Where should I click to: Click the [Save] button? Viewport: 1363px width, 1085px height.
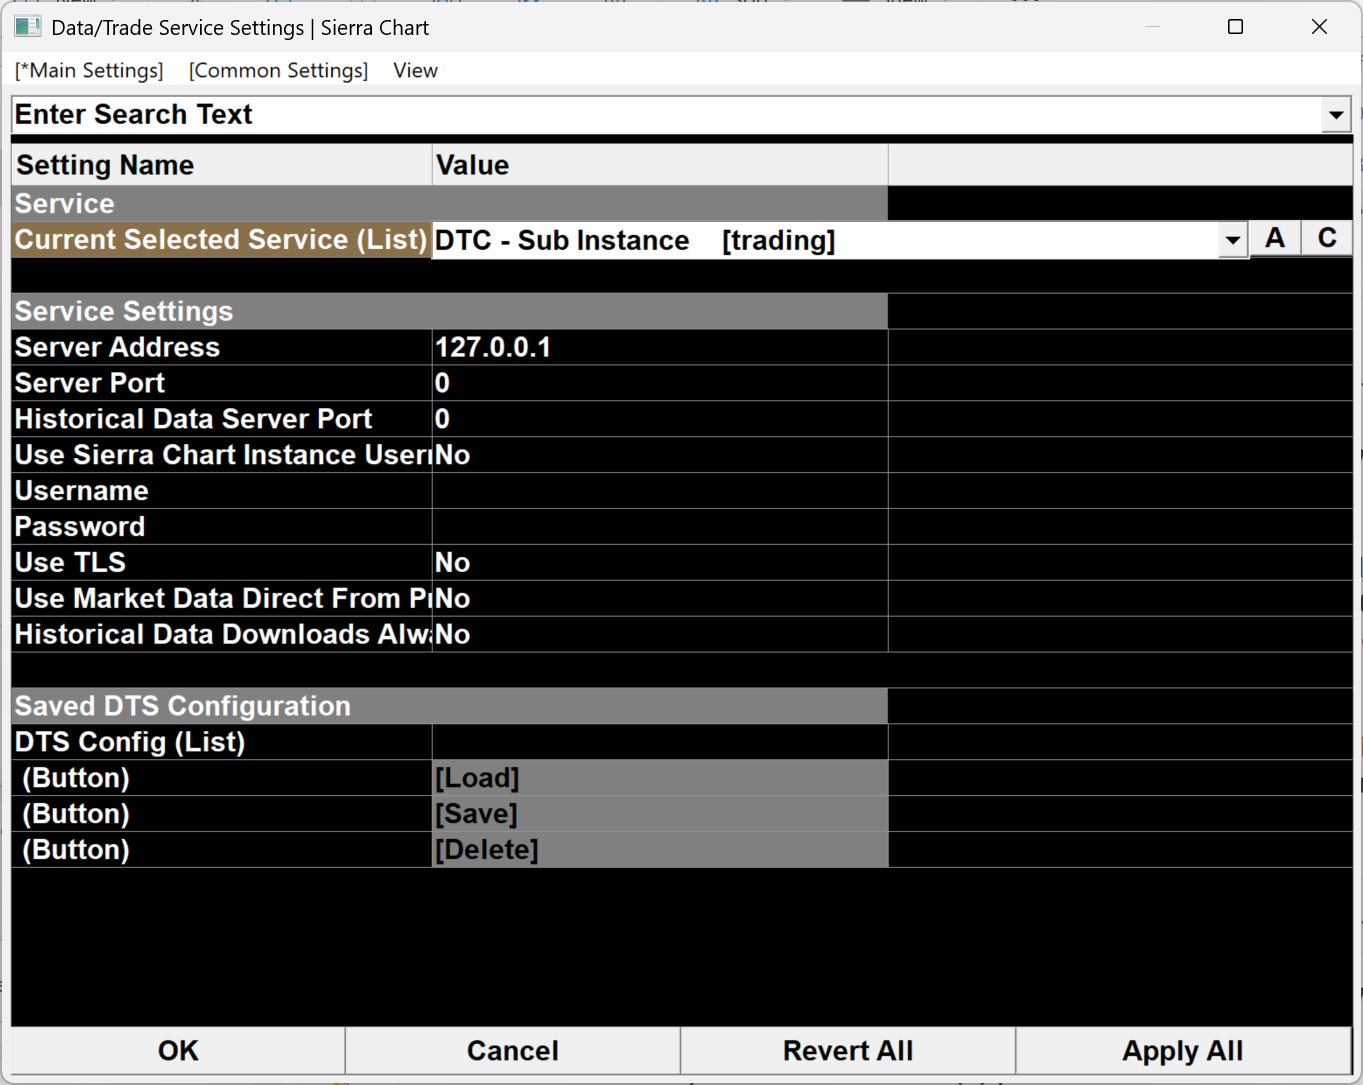coord(660,814)
